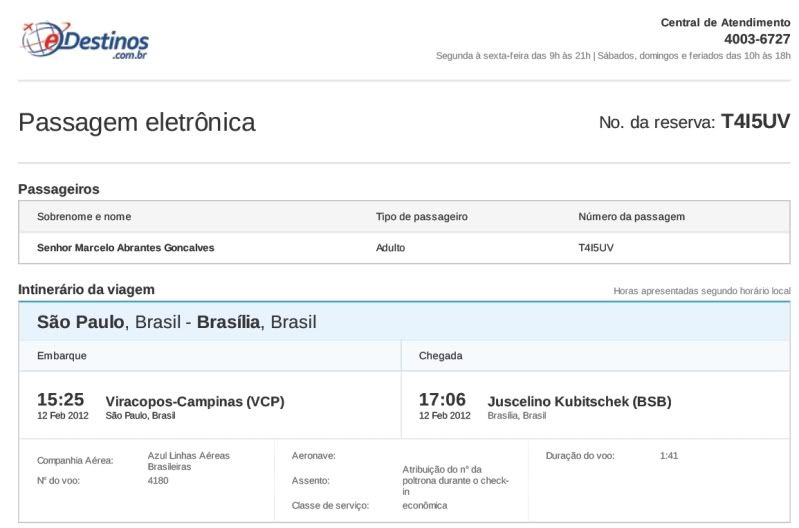Click the Adulto passenger type cell
The width and height of the screenshot is (799, 528).
pos(390,248)
